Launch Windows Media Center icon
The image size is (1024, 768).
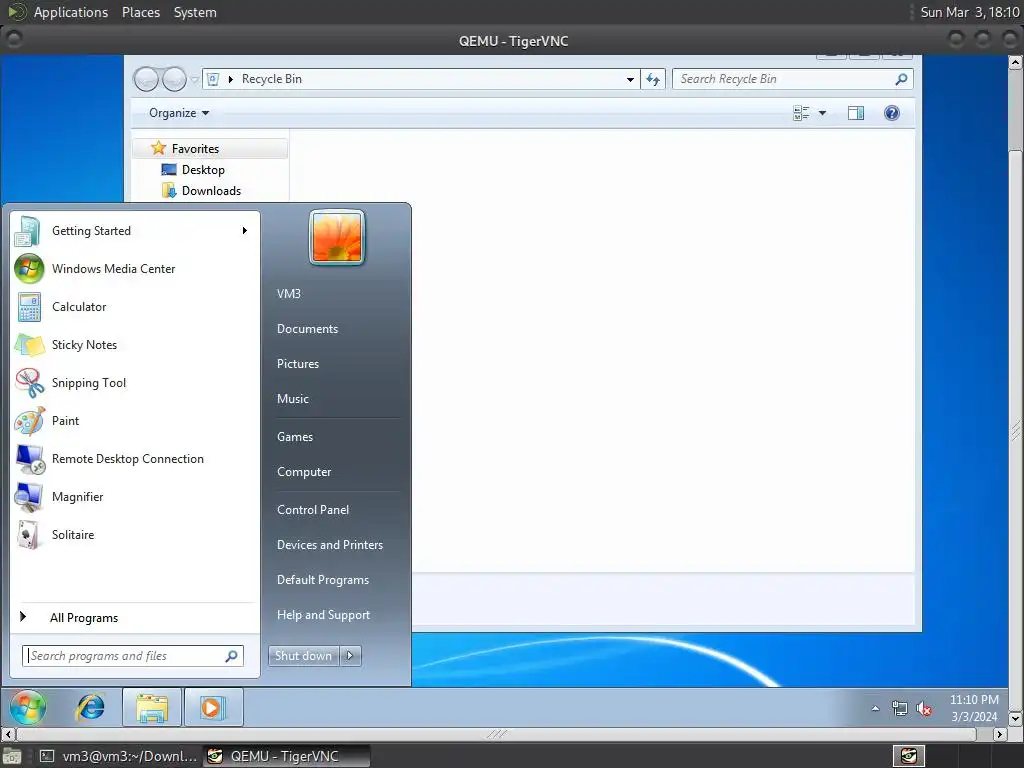29,268
